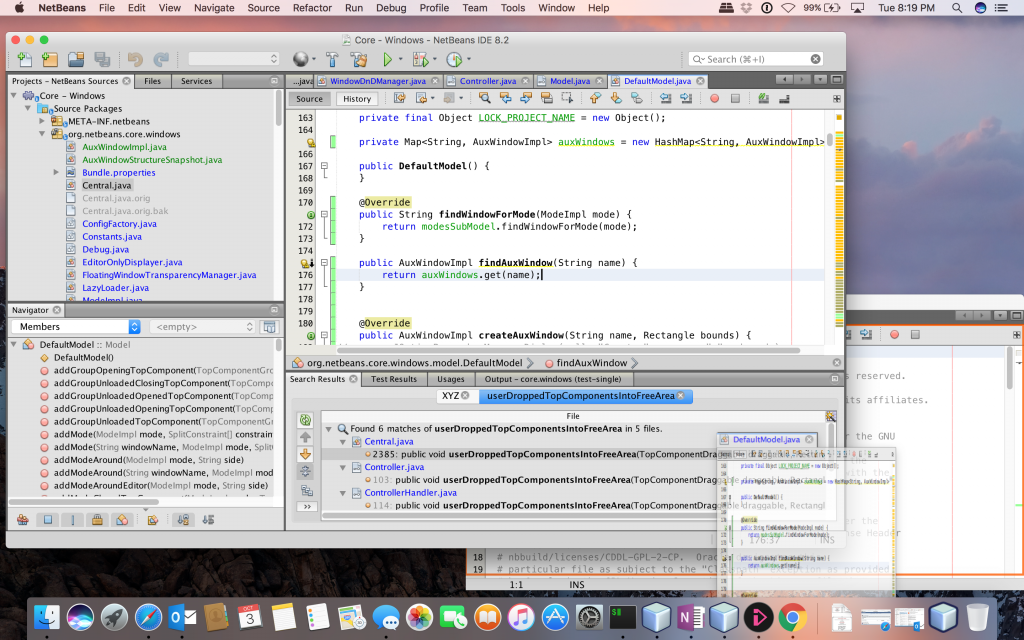Open Terminal from the Dock
This screenshot has height=640, width=1024.
point(622,616)
